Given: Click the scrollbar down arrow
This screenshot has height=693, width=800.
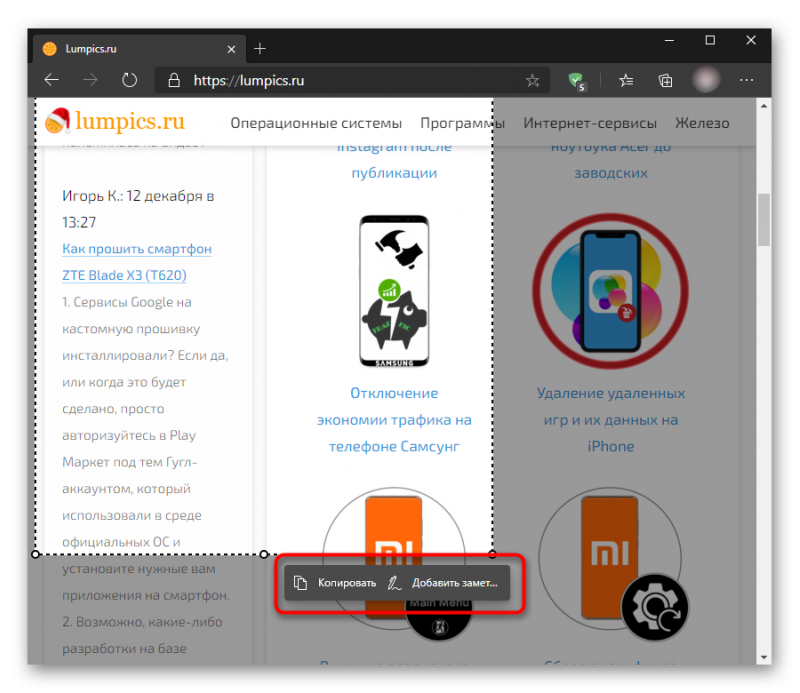Looking at the screenshot, I should click(x=763, y=657).
